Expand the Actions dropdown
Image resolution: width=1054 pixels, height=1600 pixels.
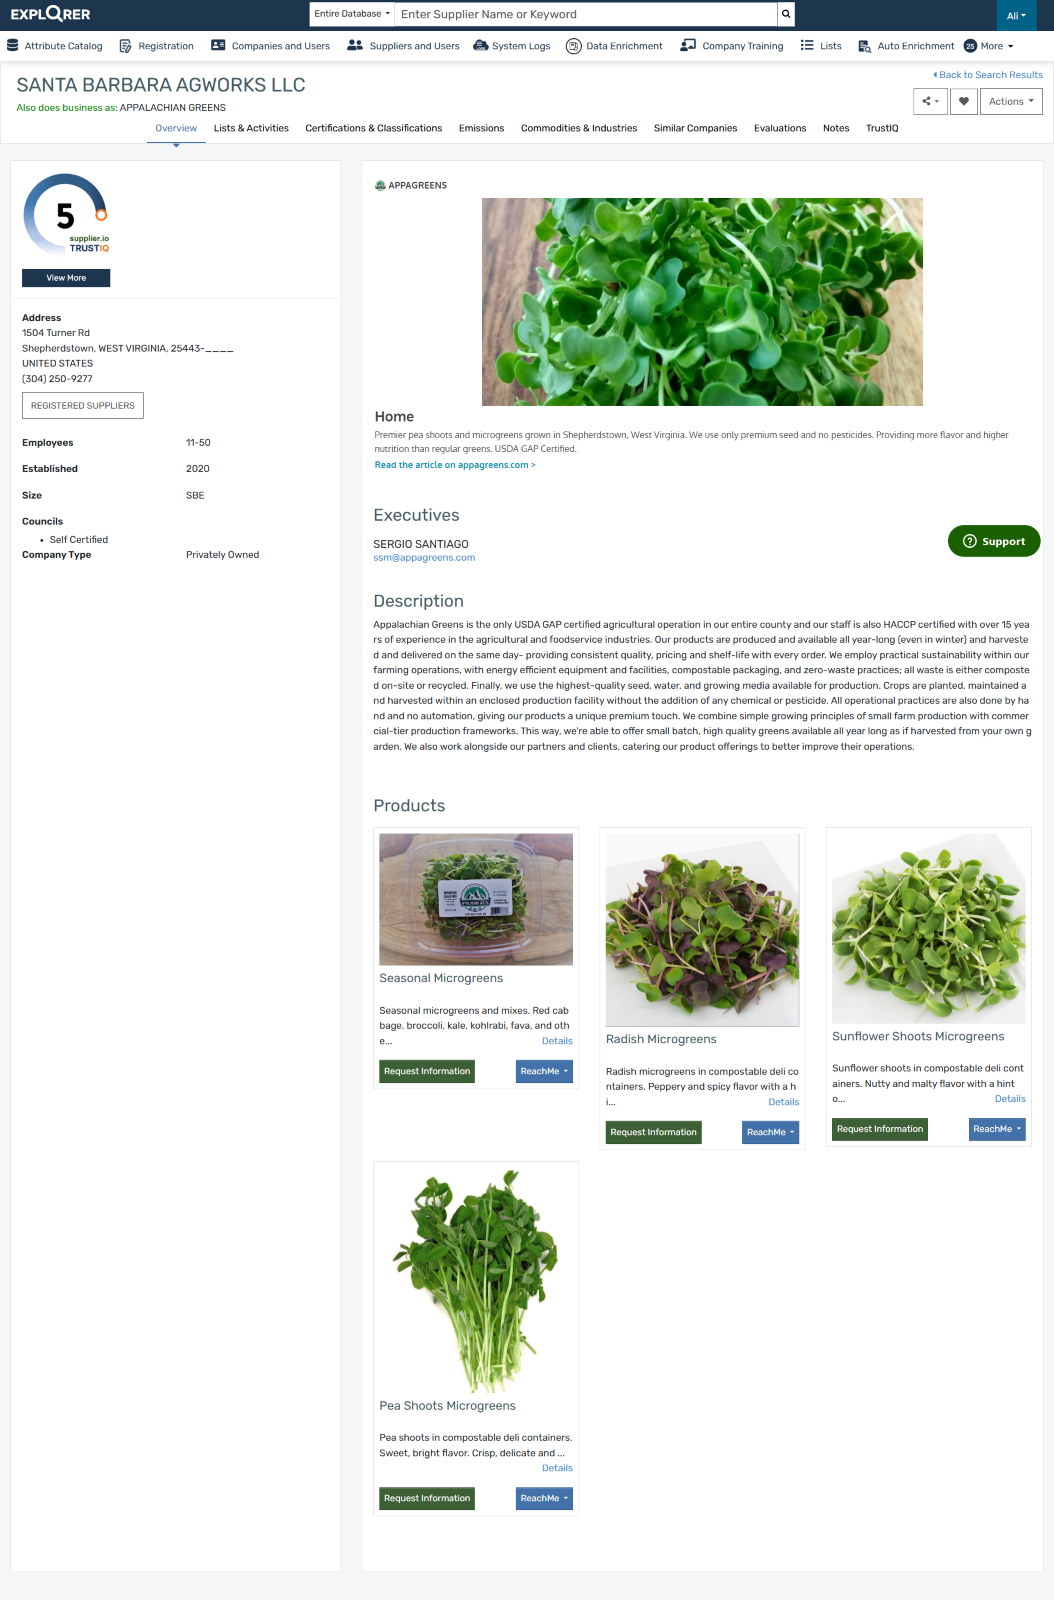point(1011,101)
